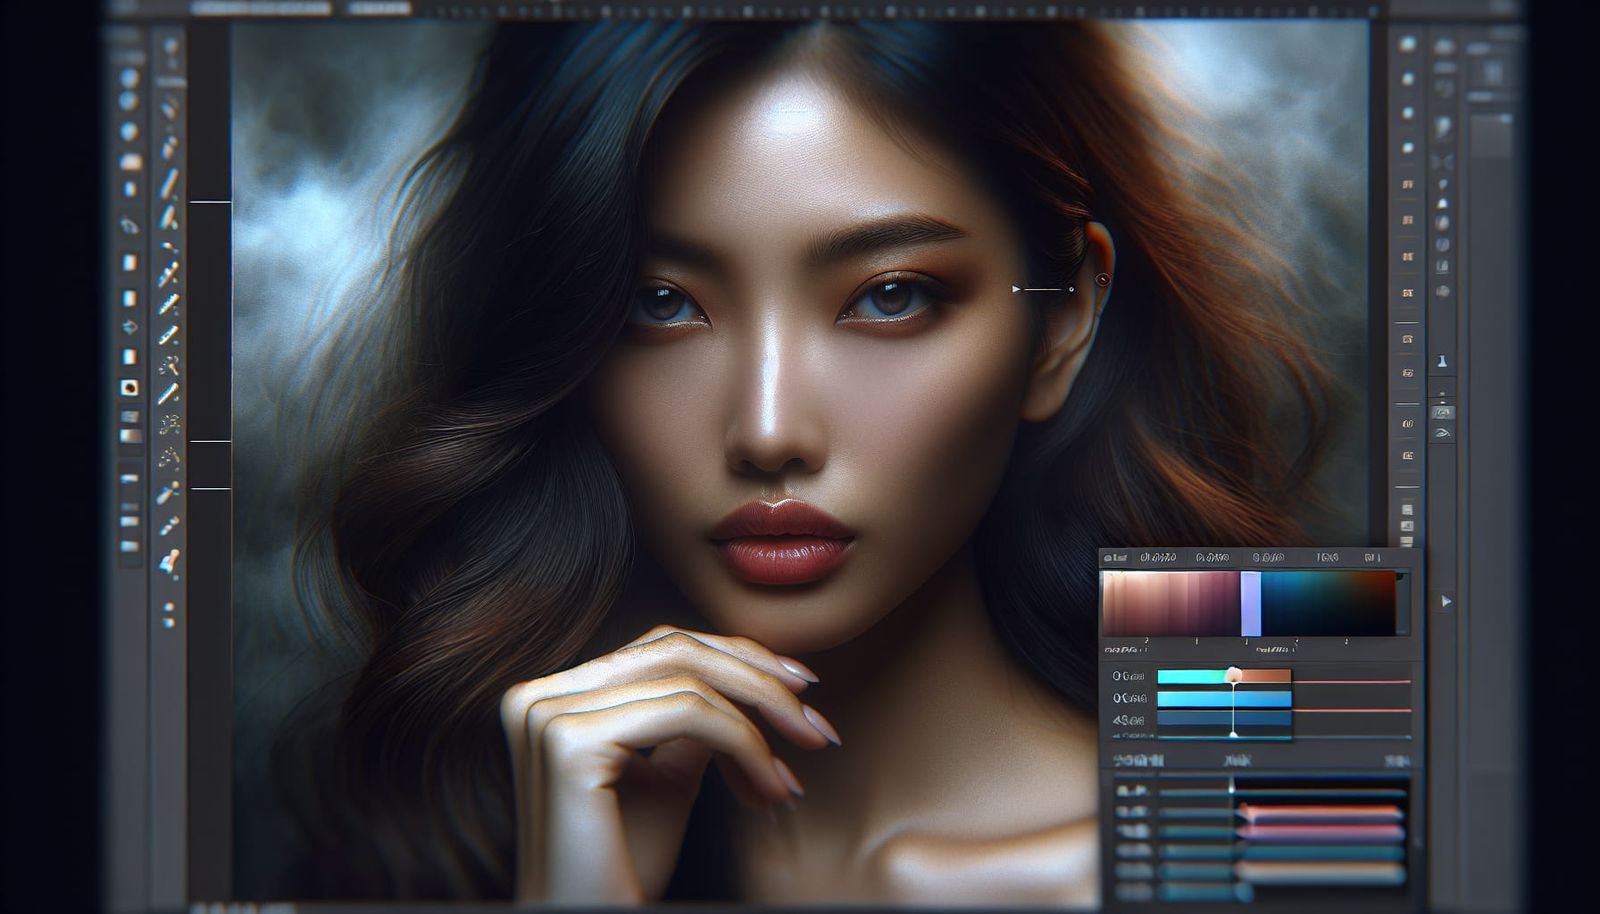
Task: Pick the pink-maroon gradient swatch in the color panel
Action: point(1171,603)
